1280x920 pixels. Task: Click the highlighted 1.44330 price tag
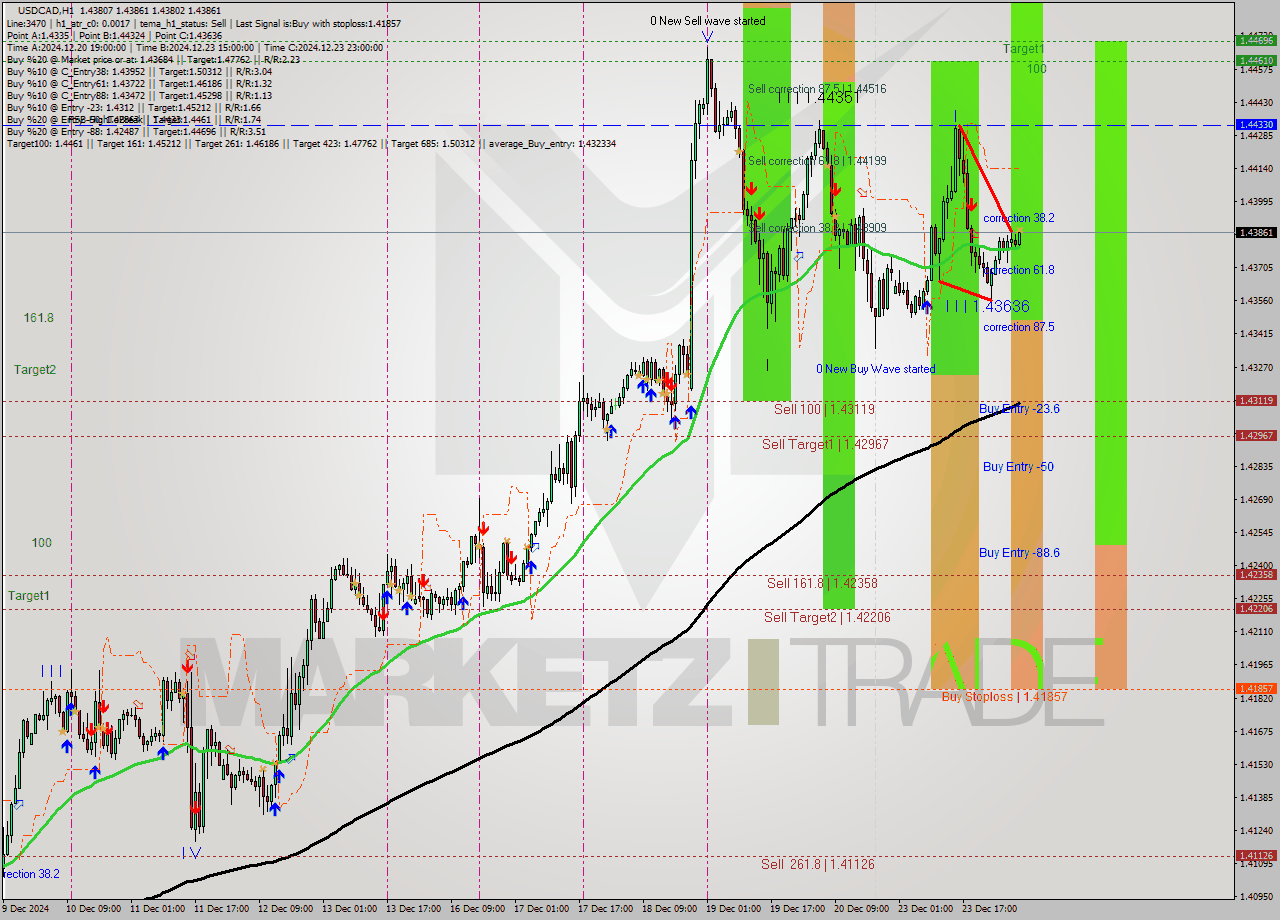(1256, 125)
